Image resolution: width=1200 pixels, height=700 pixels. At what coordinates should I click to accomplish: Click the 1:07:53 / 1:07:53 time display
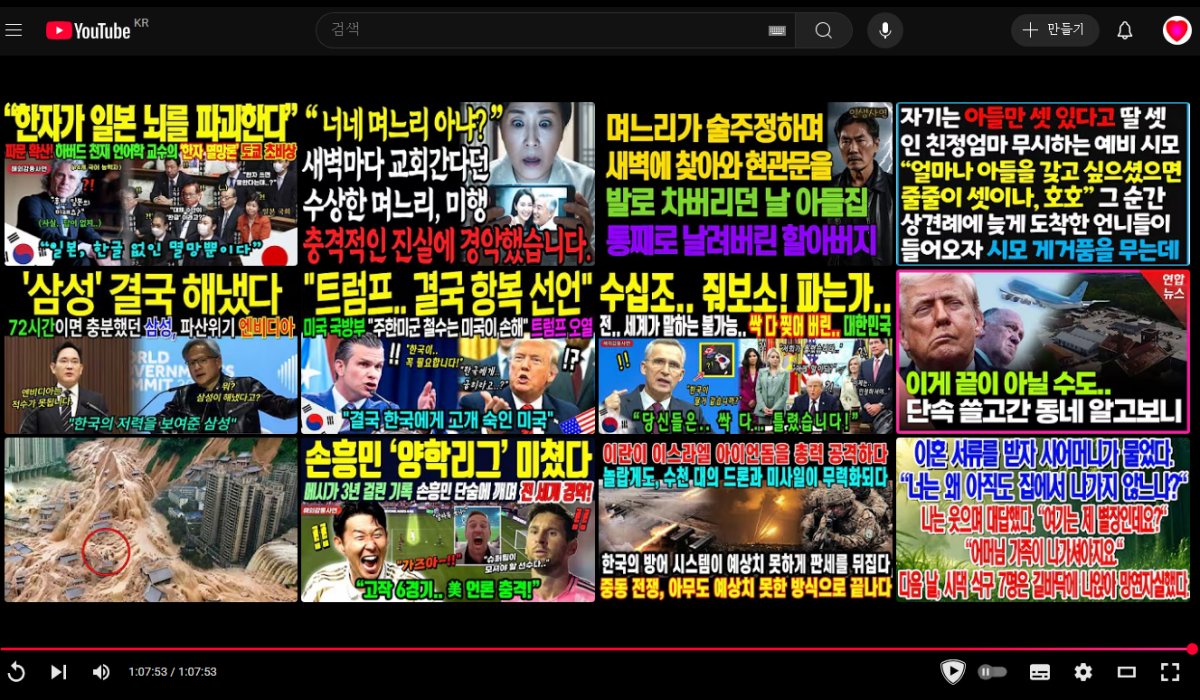(173, 672)
